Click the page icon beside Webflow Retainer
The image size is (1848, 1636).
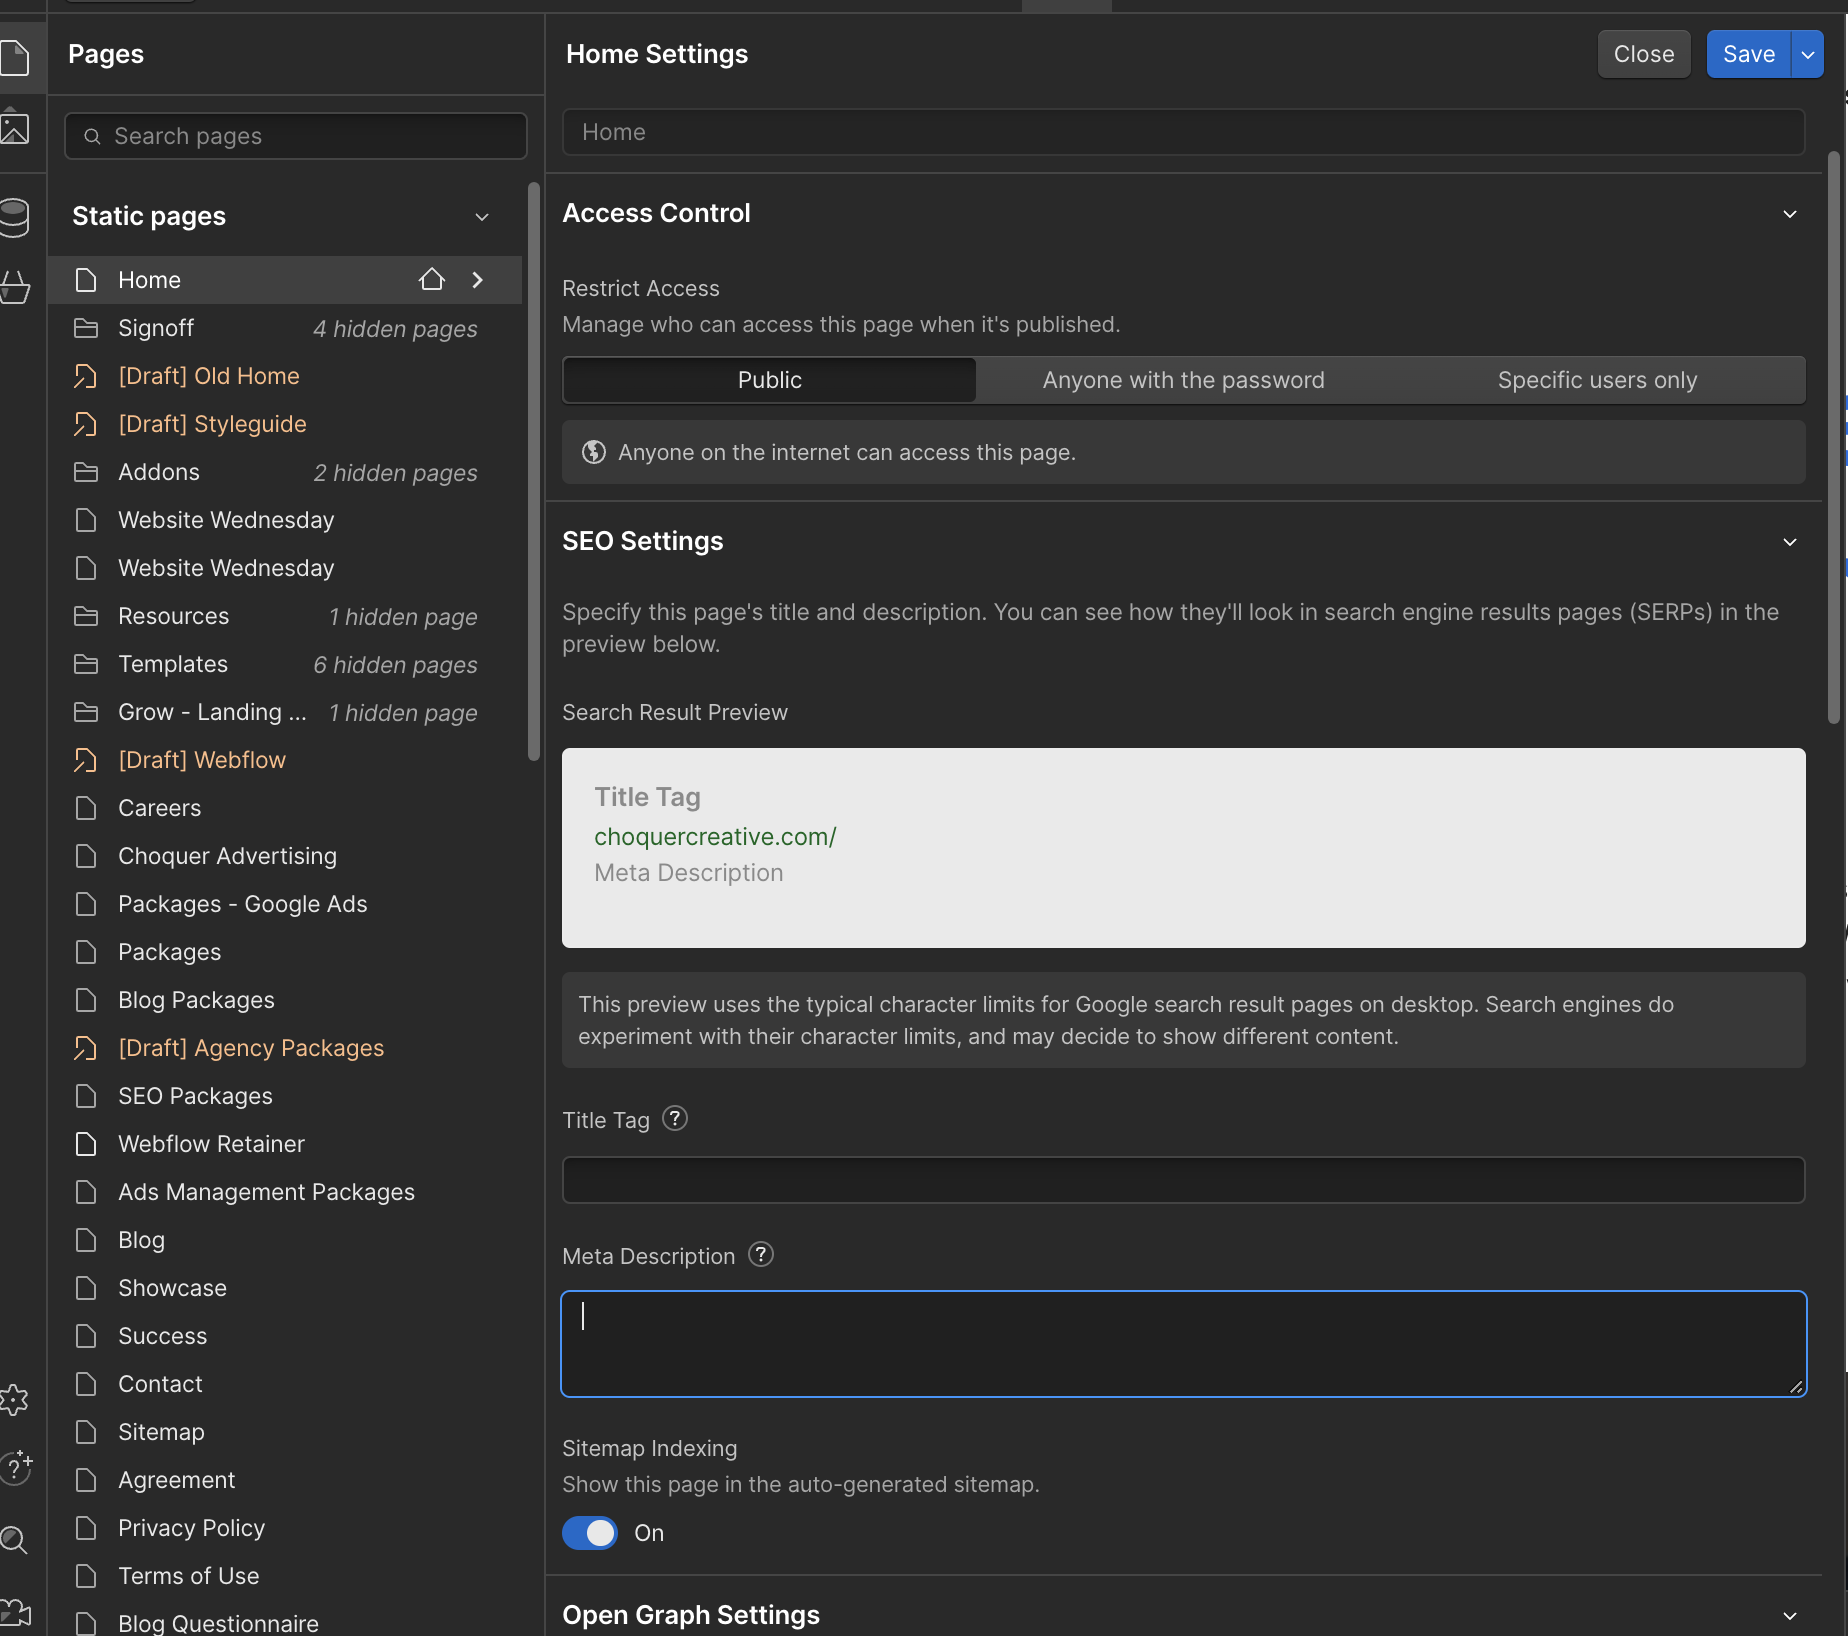(x=86, y=1144)
